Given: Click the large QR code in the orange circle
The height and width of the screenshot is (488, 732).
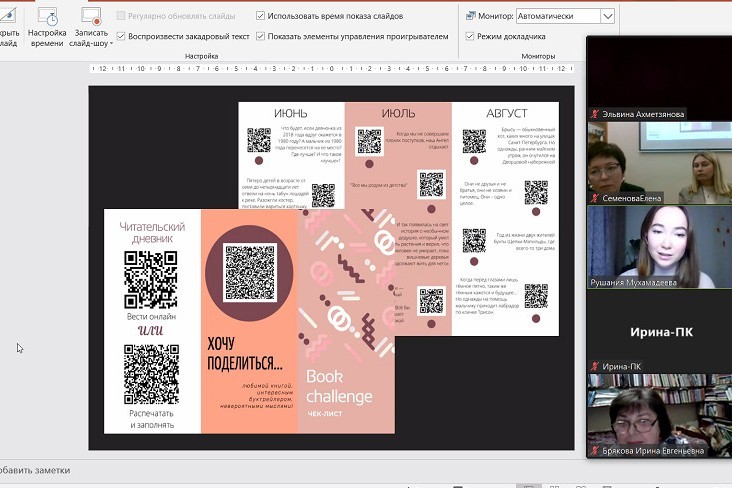Looking at the screenshot, I should 249,273.
